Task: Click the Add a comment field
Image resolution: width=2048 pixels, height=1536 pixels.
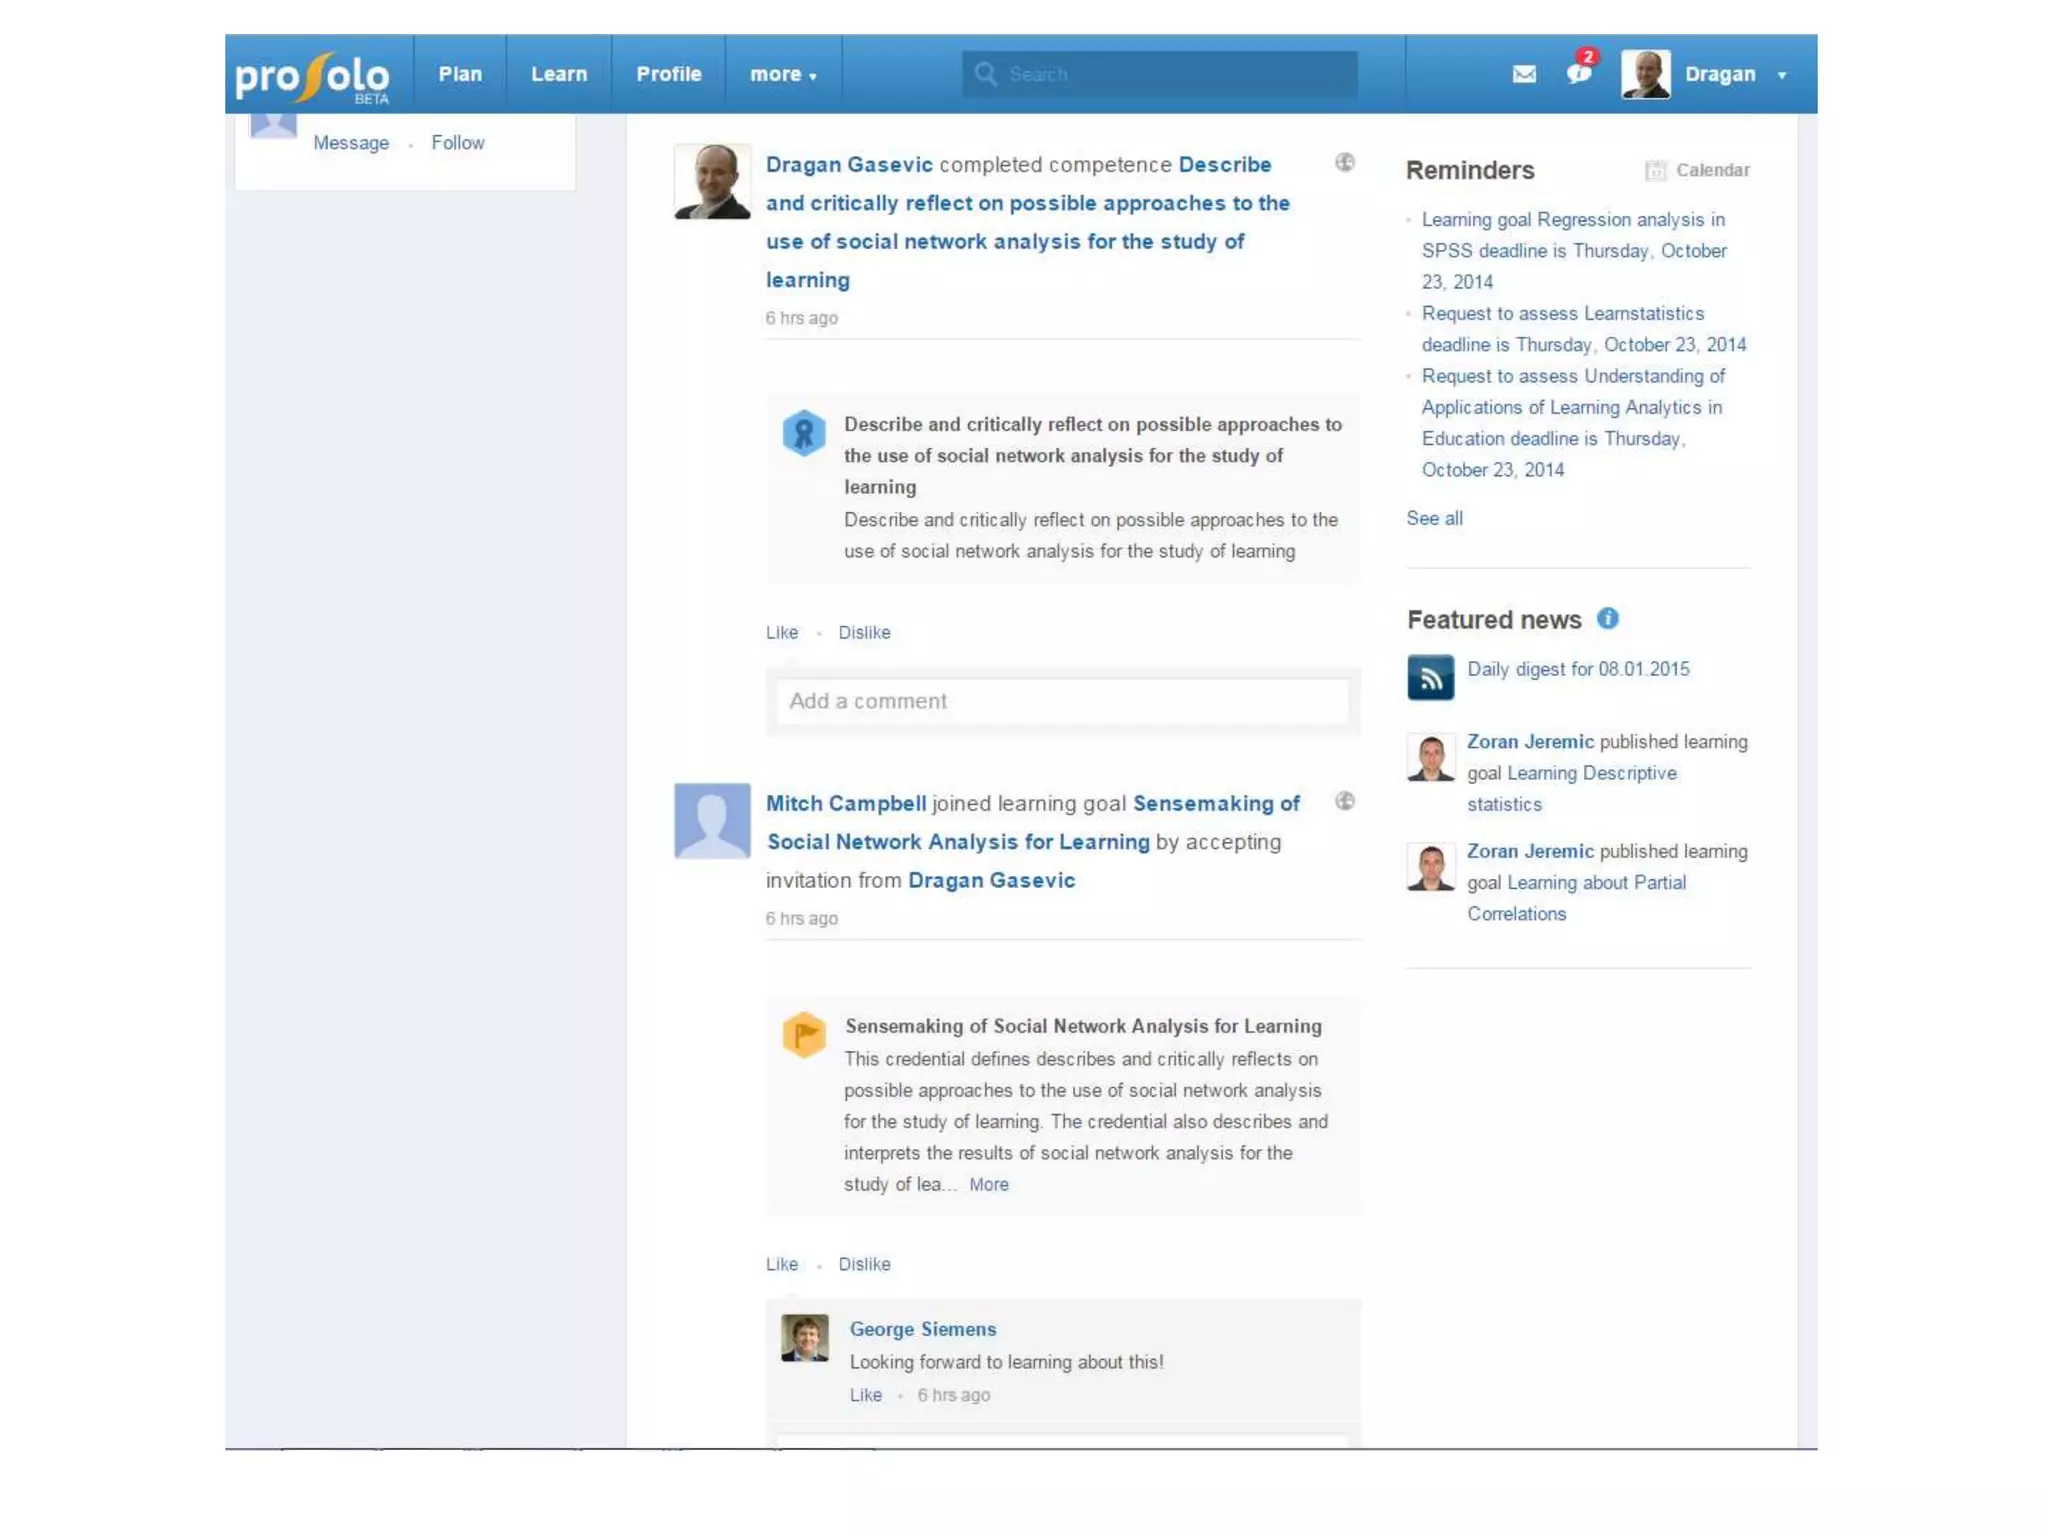Action: coord(1062,701)
